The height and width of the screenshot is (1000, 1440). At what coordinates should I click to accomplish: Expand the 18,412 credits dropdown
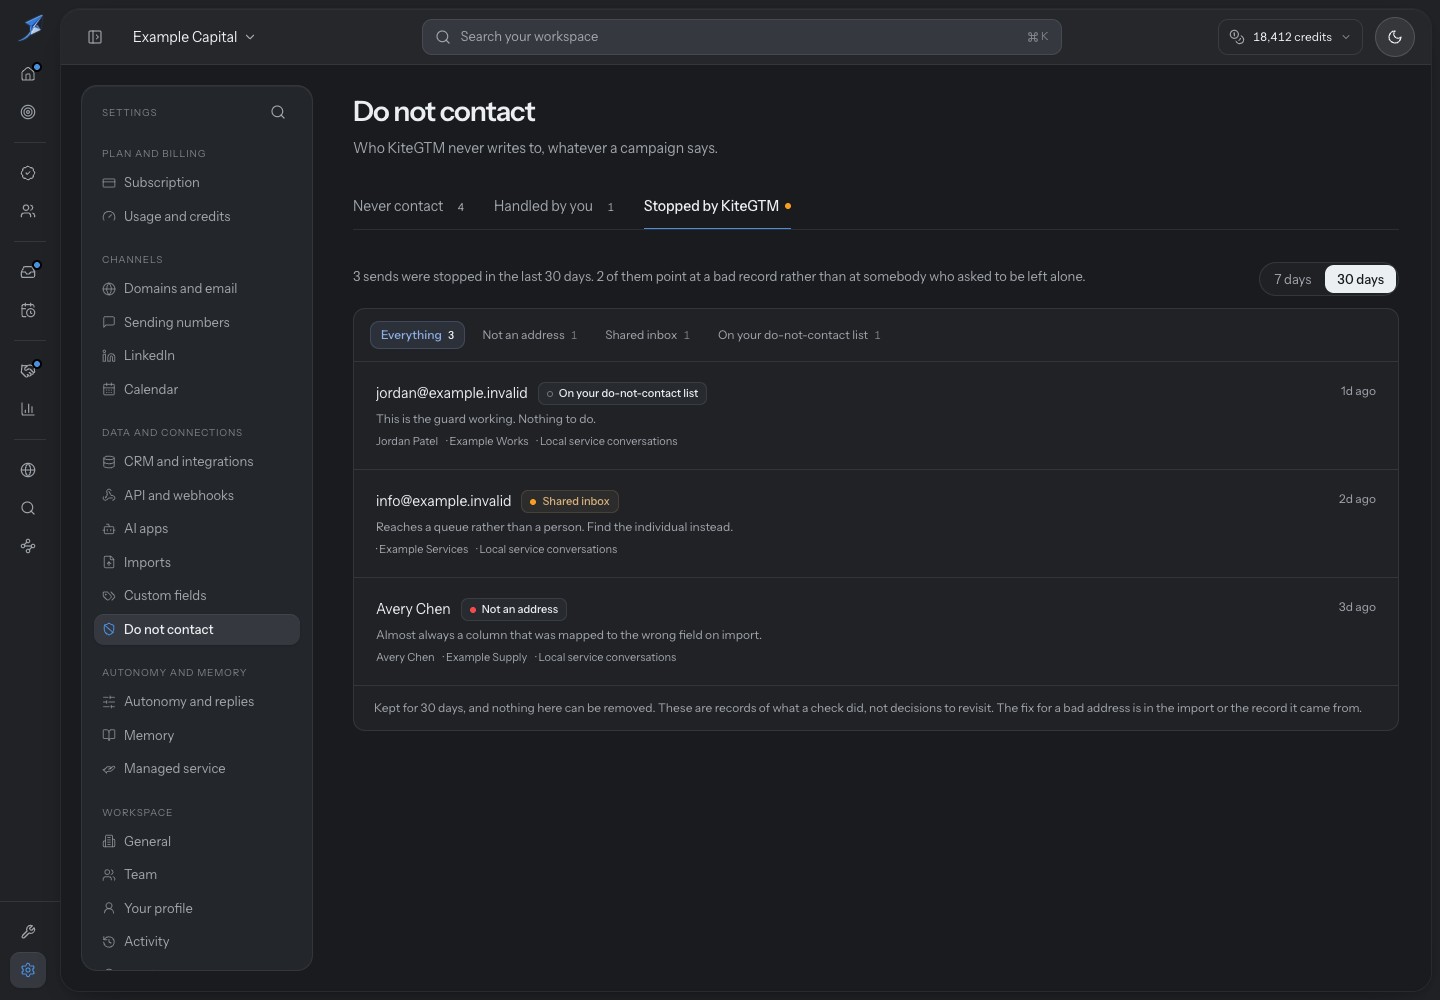coord(1290,37)
